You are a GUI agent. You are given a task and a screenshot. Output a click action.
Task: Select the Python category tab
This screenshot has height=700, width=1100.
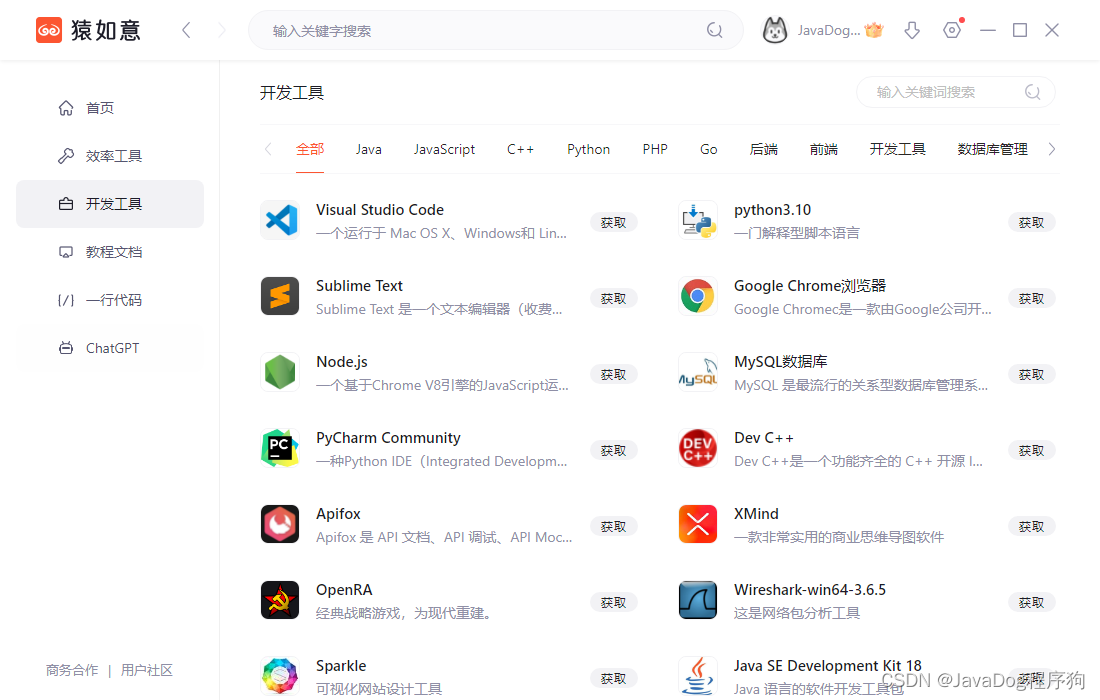pyautogui.click(x=589, y=149)
